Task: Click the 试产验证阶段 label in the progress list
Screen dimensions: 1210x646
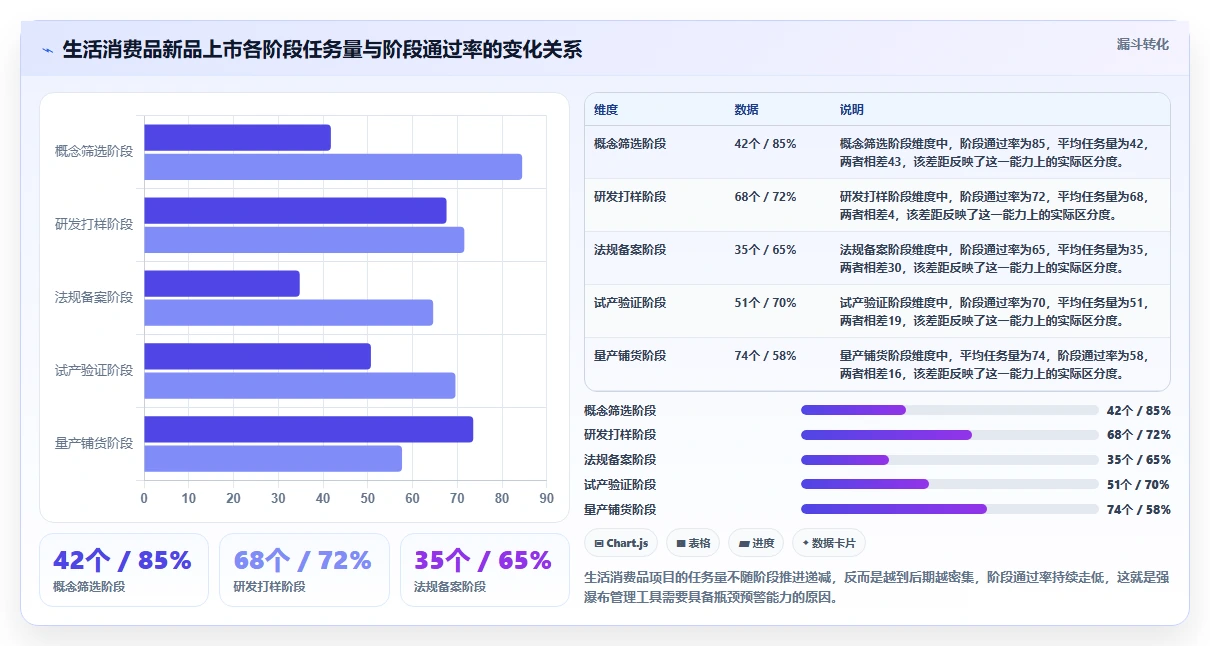Action: (620, 485)
